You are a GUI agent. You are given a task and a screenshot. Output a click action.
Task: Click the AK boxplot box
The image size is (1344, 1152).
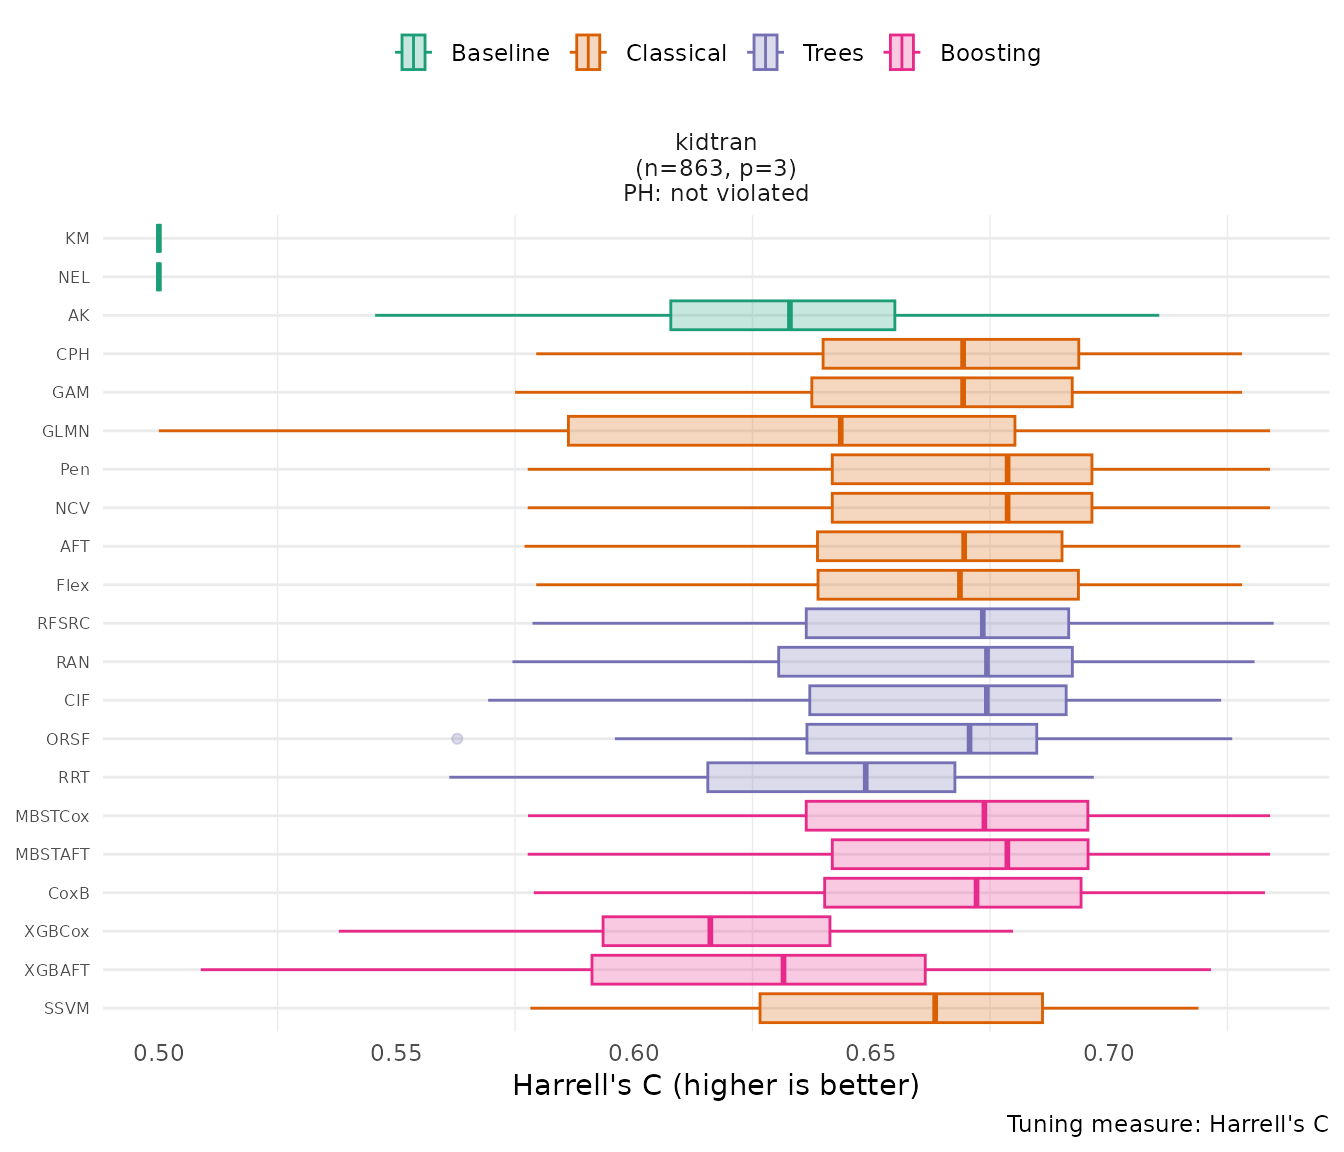click(x=782, y=315)
